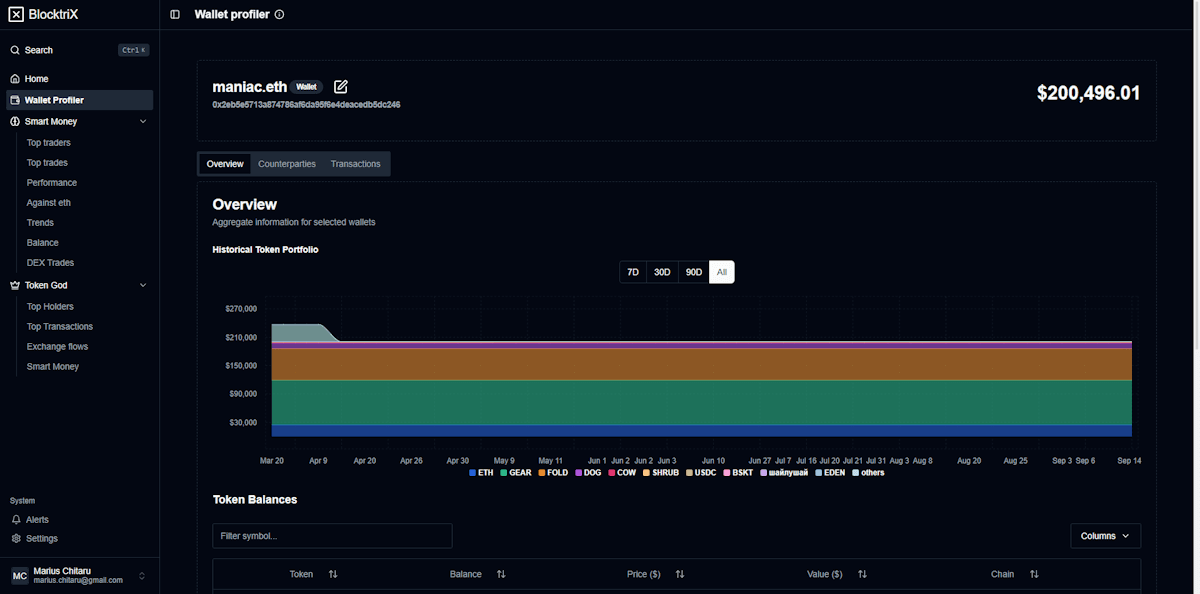Select the Search icon in sidebar

14,49
